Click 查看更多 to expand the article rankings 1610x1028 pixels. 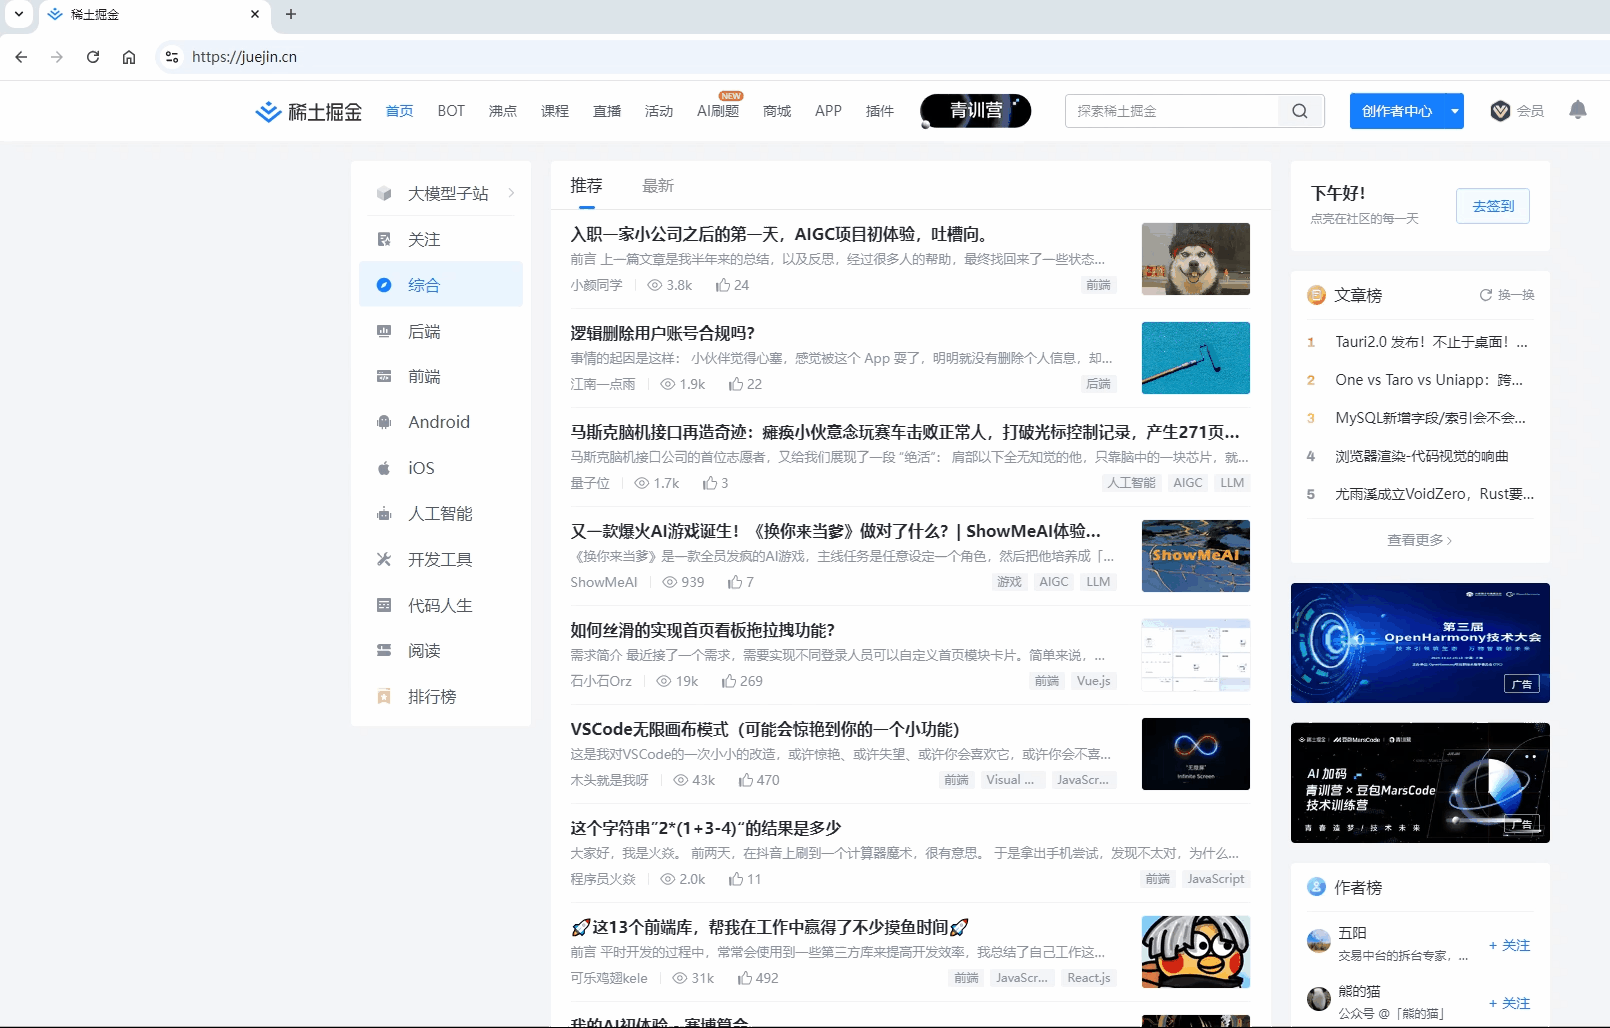[x=1418, y=539]
